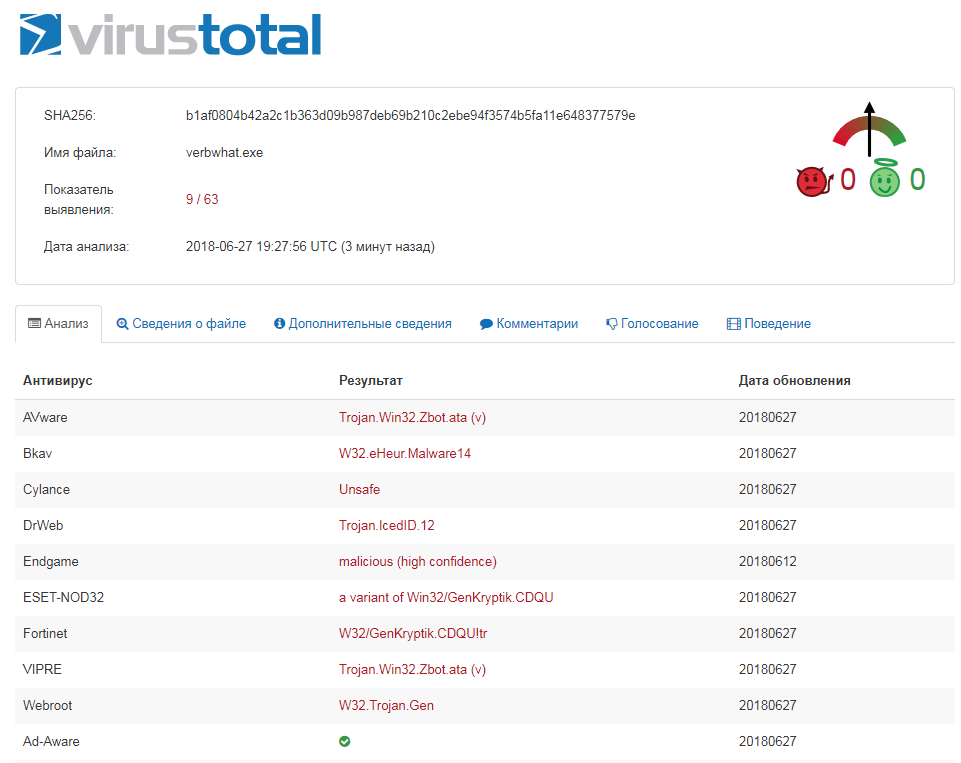The image size is (961, 763).
Task: Click the W32/GenKryptik.CDQU!tr result
Action: pyautogui.click(x=413, y=633)
